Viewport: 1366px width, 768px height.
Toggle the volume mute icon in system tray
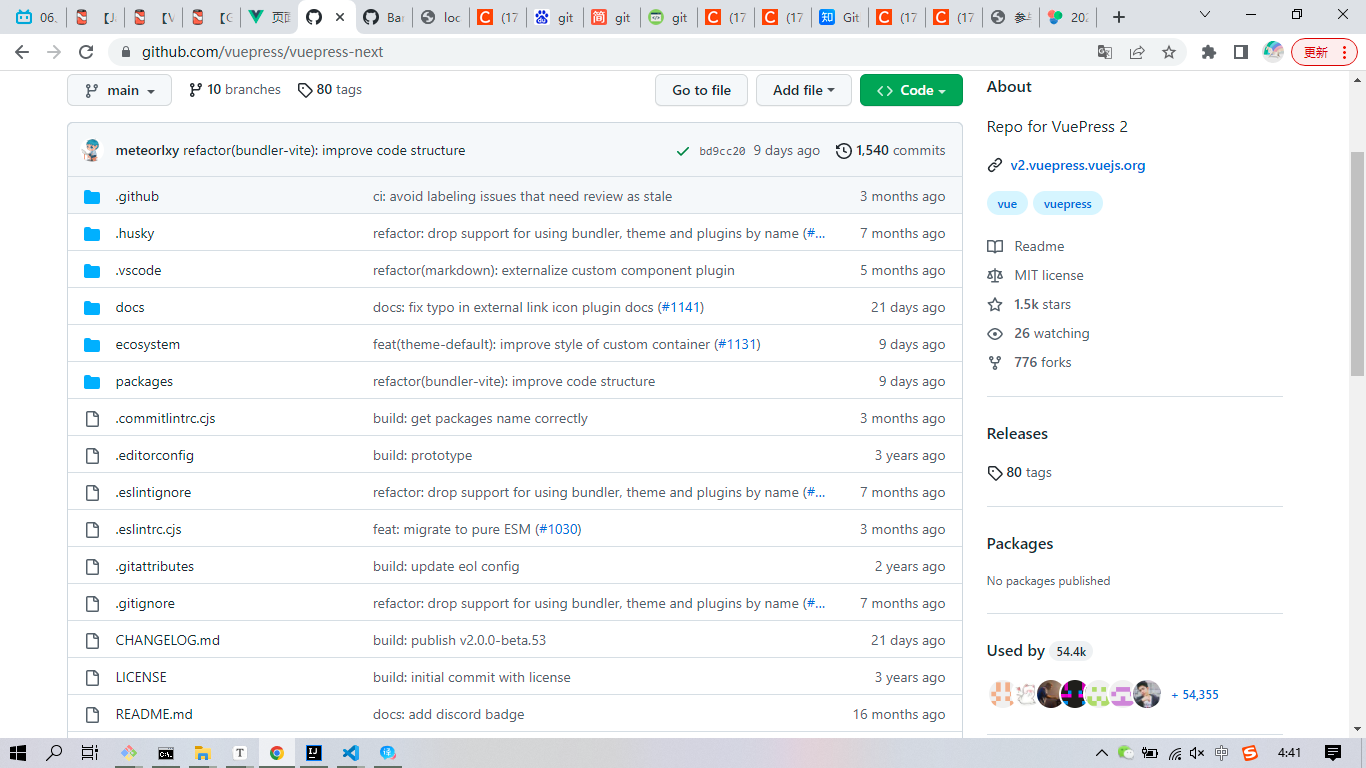click(1197, 753)
